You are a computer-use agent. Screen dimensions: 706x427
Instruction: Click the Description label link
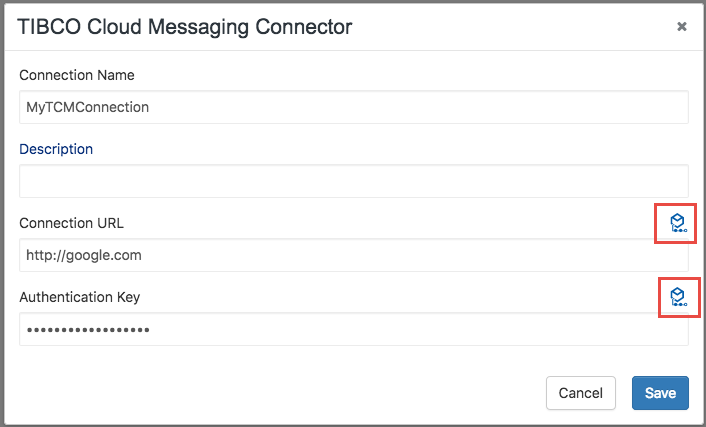[x=56, y=149]
